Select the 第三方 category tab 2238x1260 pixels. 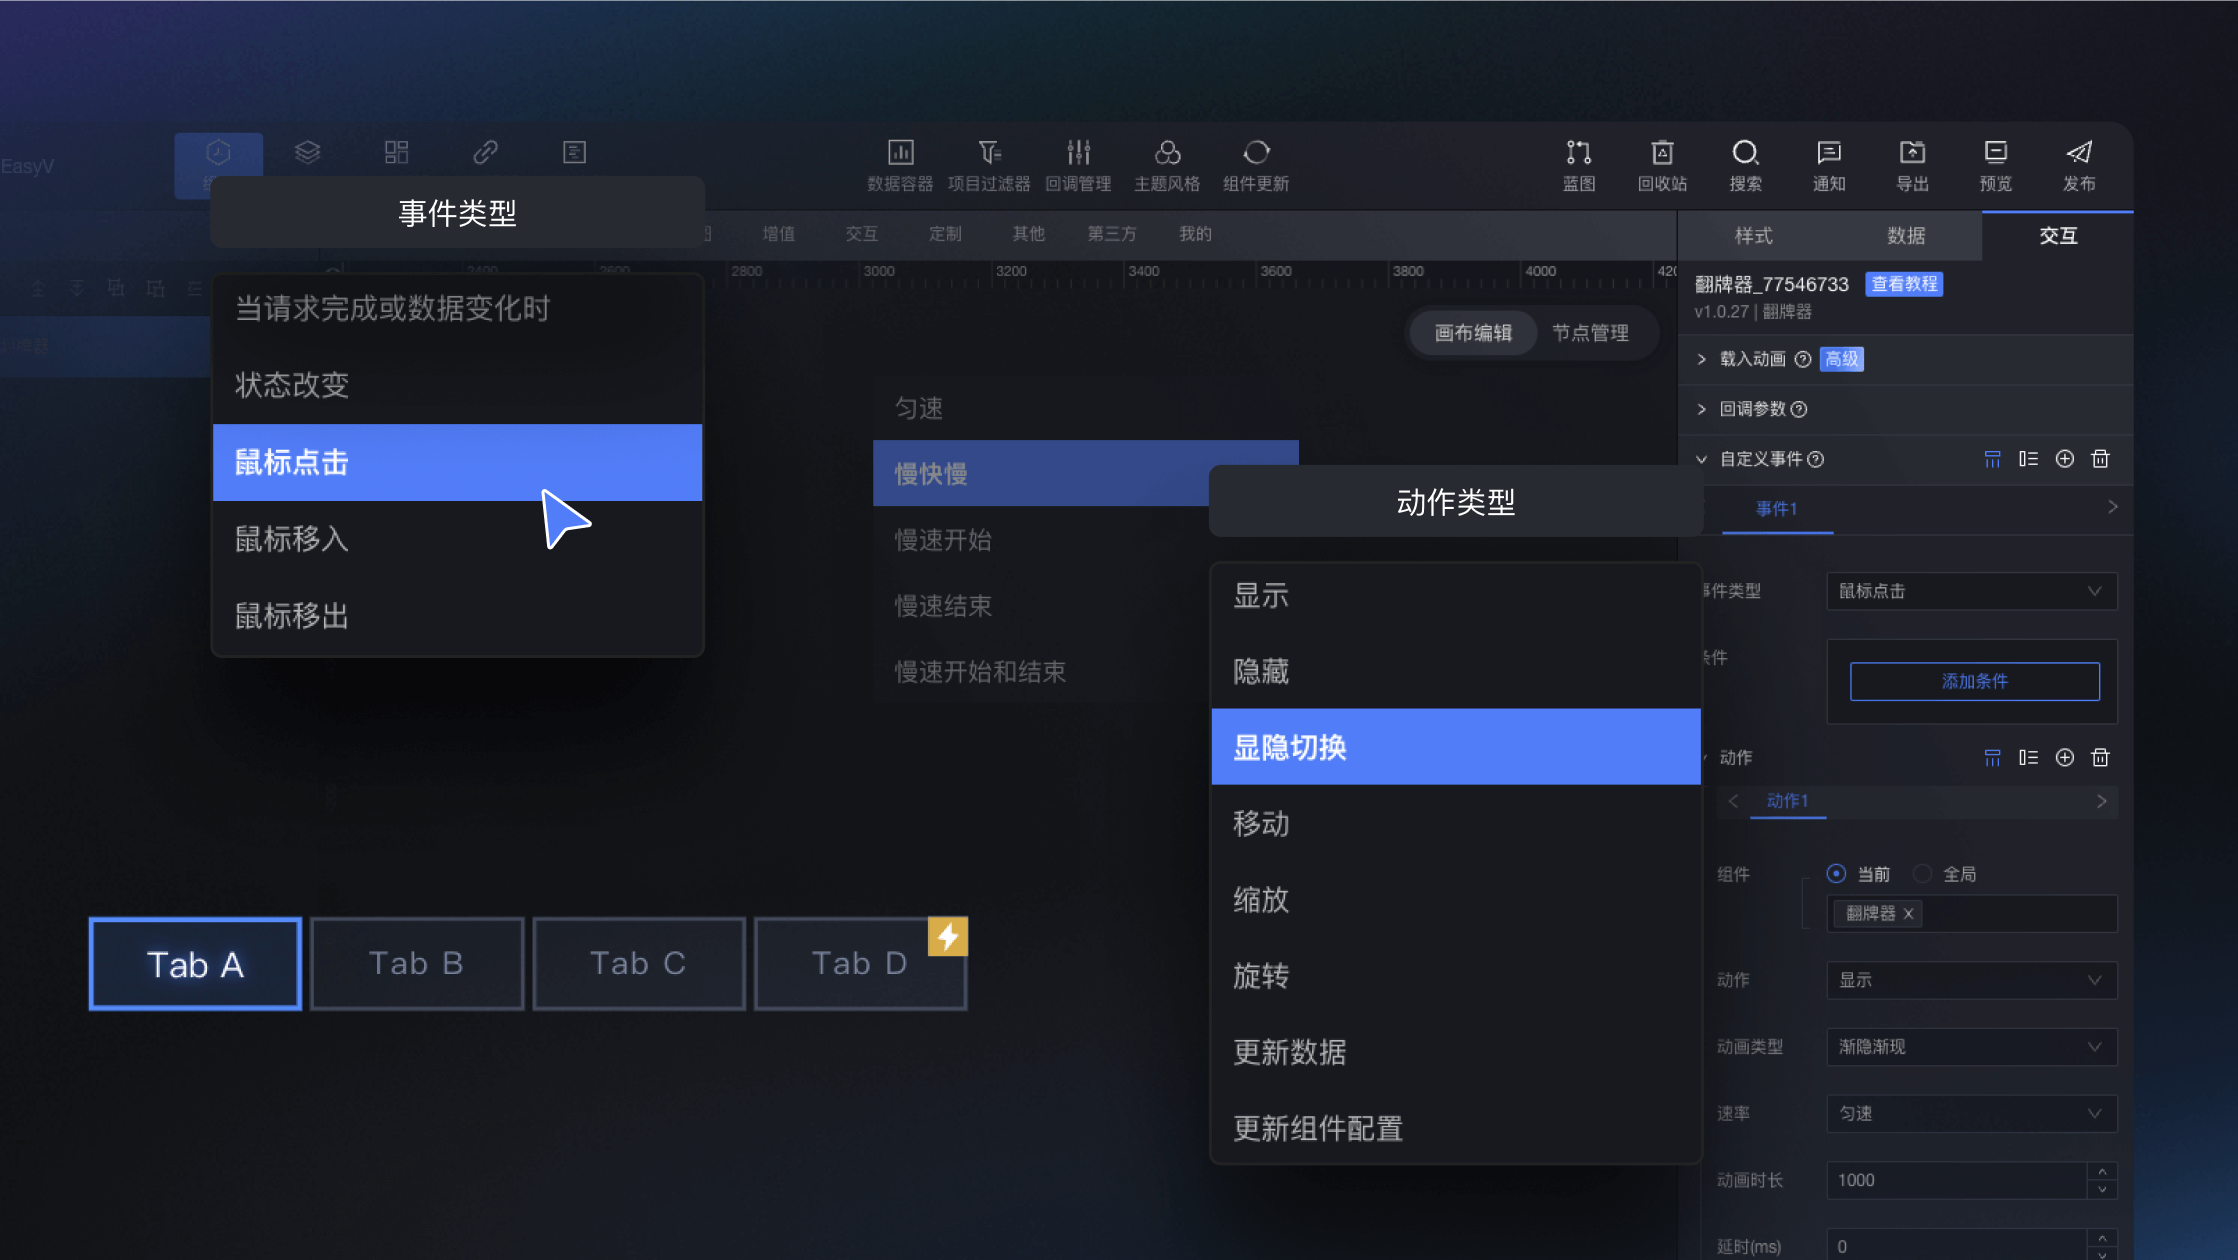(1112, 234)
